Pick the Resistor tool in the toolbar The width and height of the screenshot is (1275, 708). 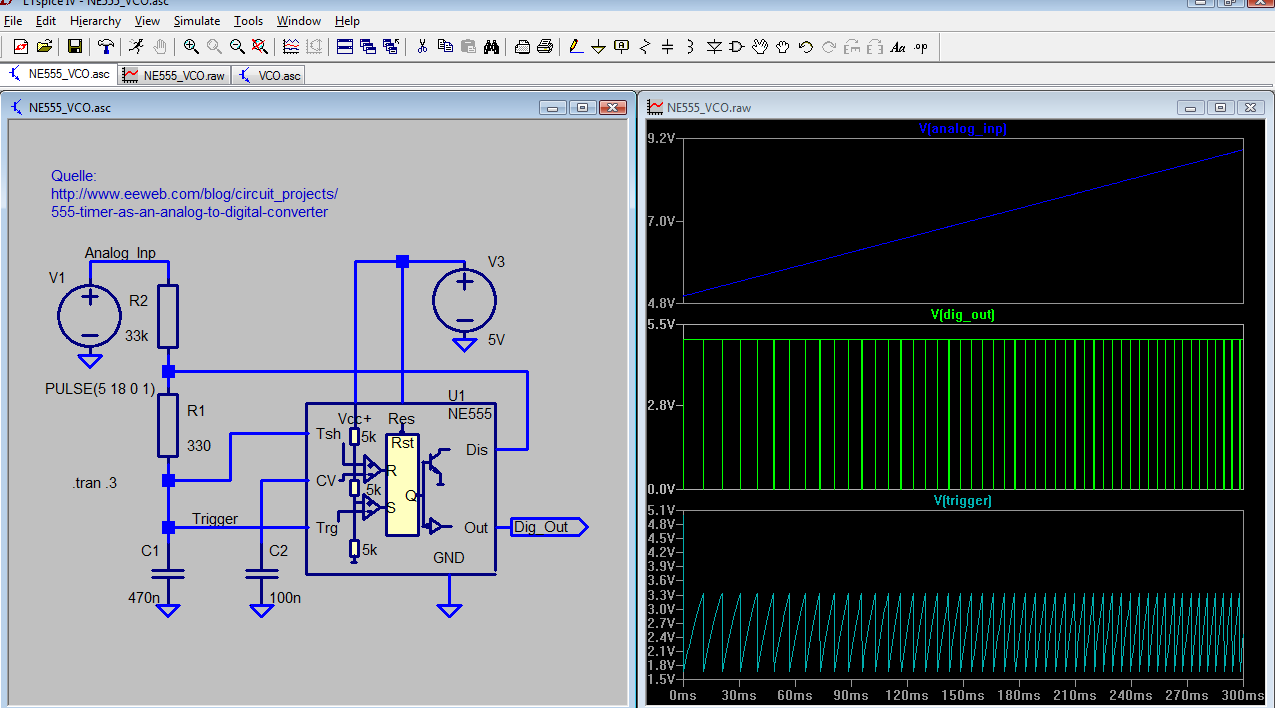[644, 46]
